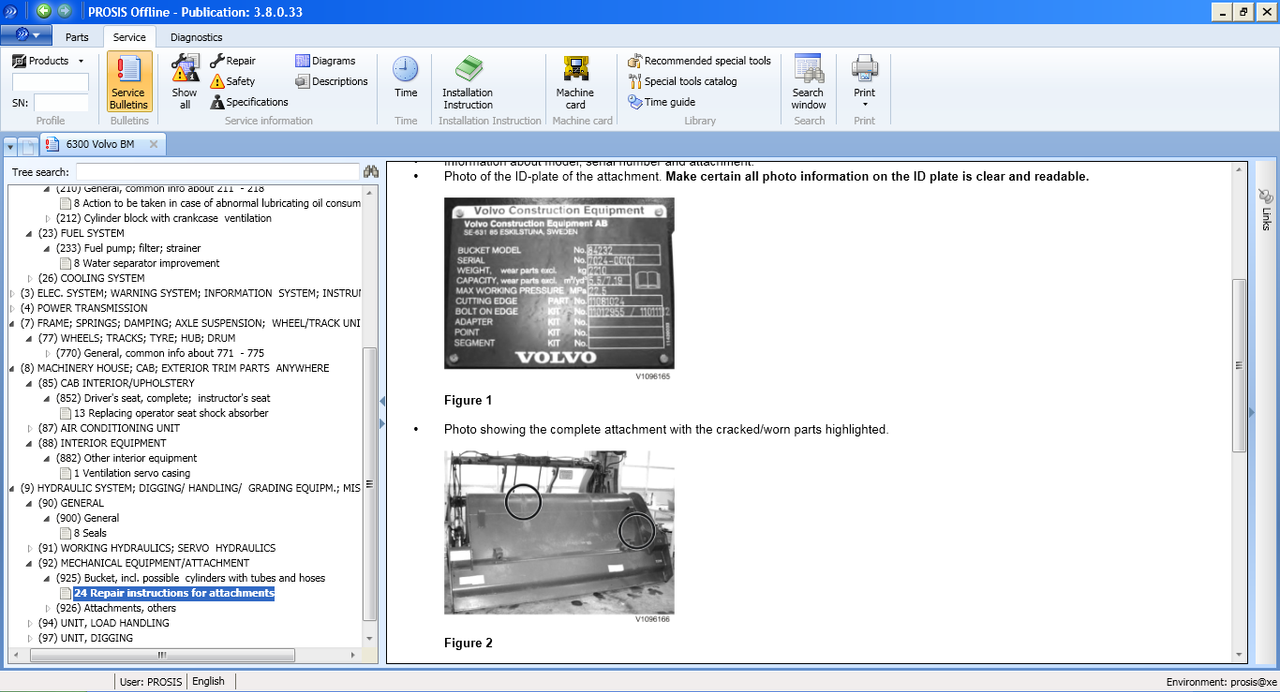Click the back navigation arrow
Screen dimensions: 1280x692
[x=43, y=11]
